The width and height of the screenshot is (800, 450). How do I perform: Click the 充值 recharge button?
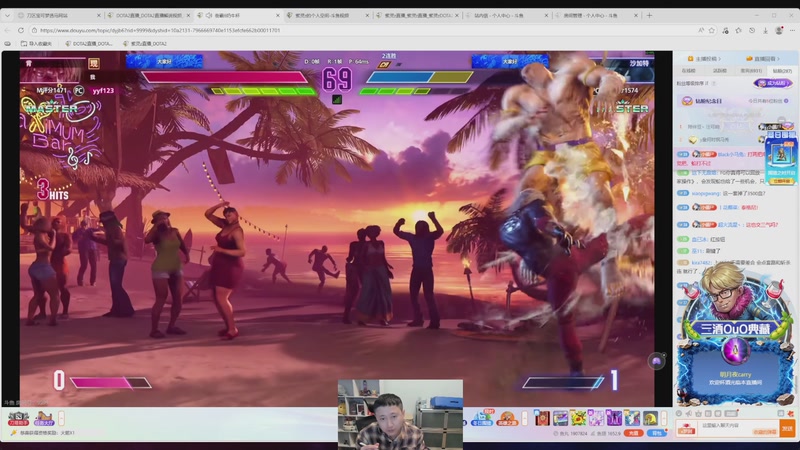pos(634,433)
